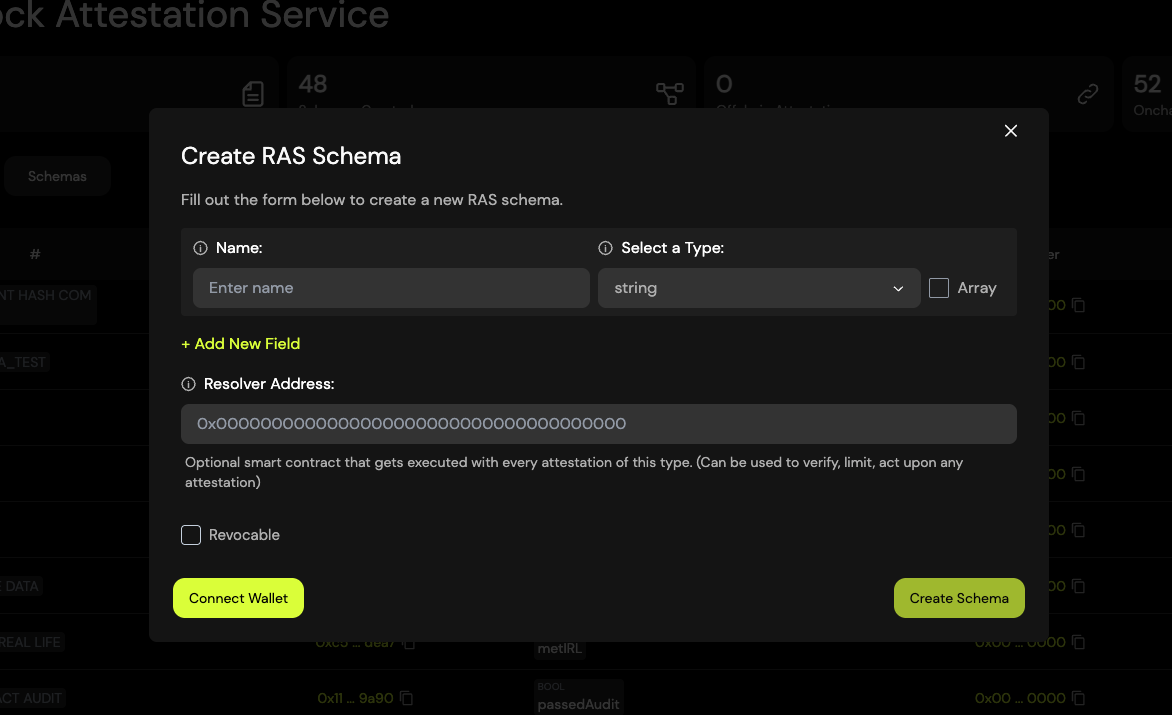Image resolution: width=1172 pixels, height=715 pixels.
Task: Click the Connect Wallet button
Action: 238,597
